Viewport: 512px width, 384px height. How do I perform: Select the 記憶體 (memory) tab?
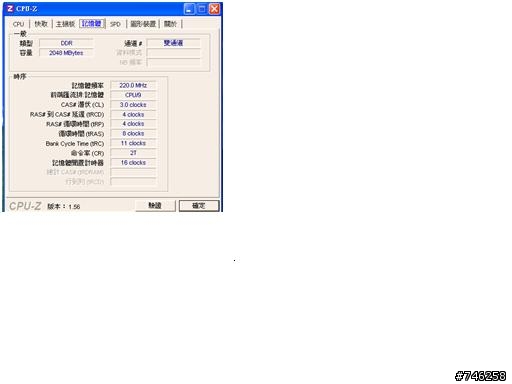coord(92,23)
